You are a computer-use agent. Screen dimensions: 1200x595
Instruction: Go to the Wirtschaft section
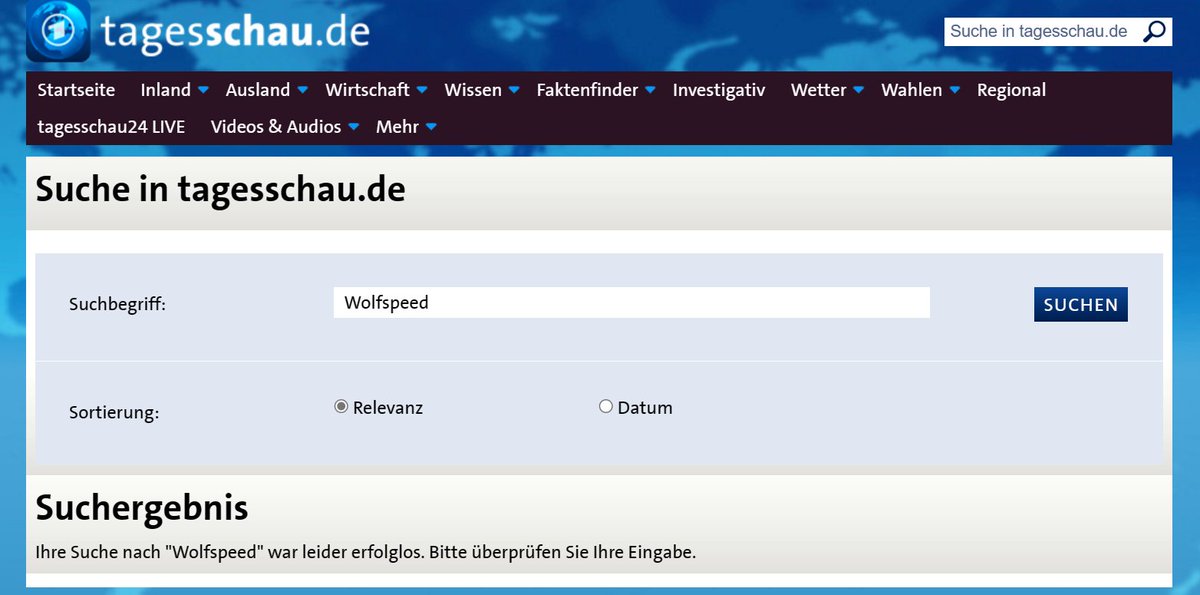tap(367, 90)
